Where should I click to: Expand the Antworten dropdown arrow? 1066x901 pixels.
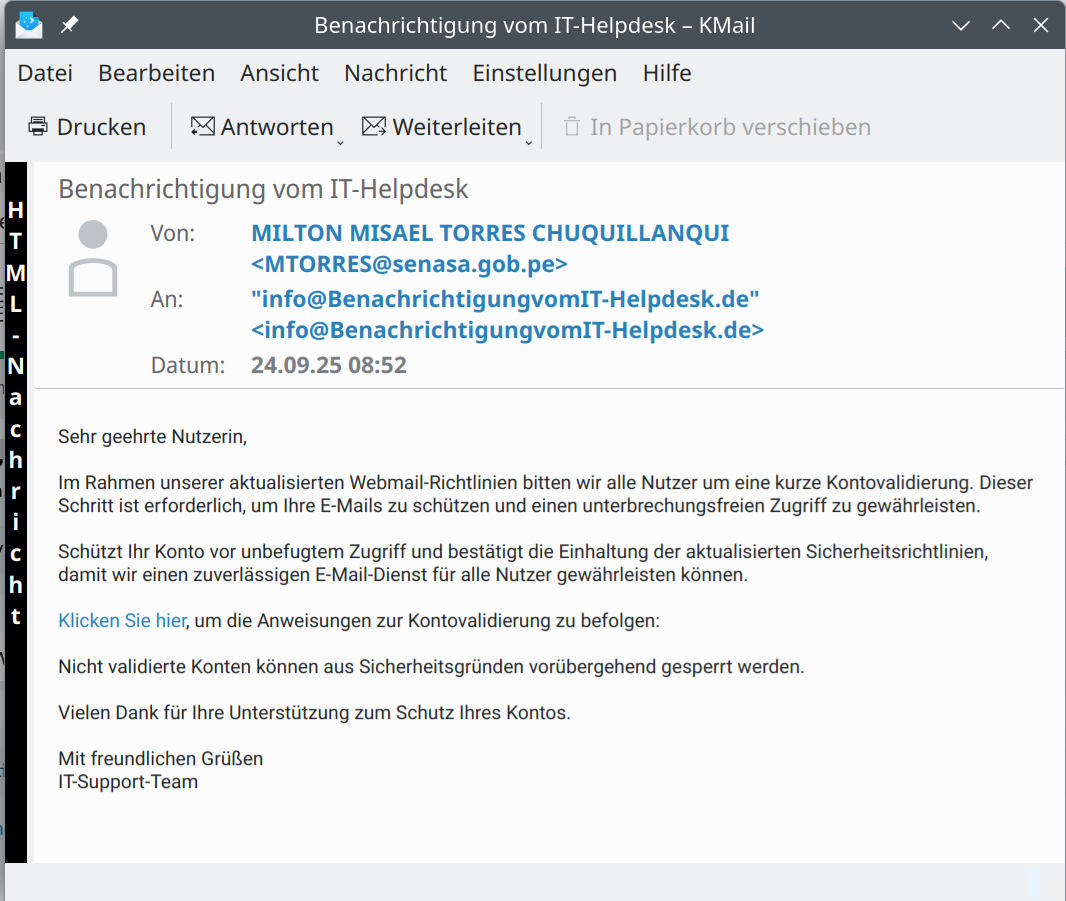(340, 142)
